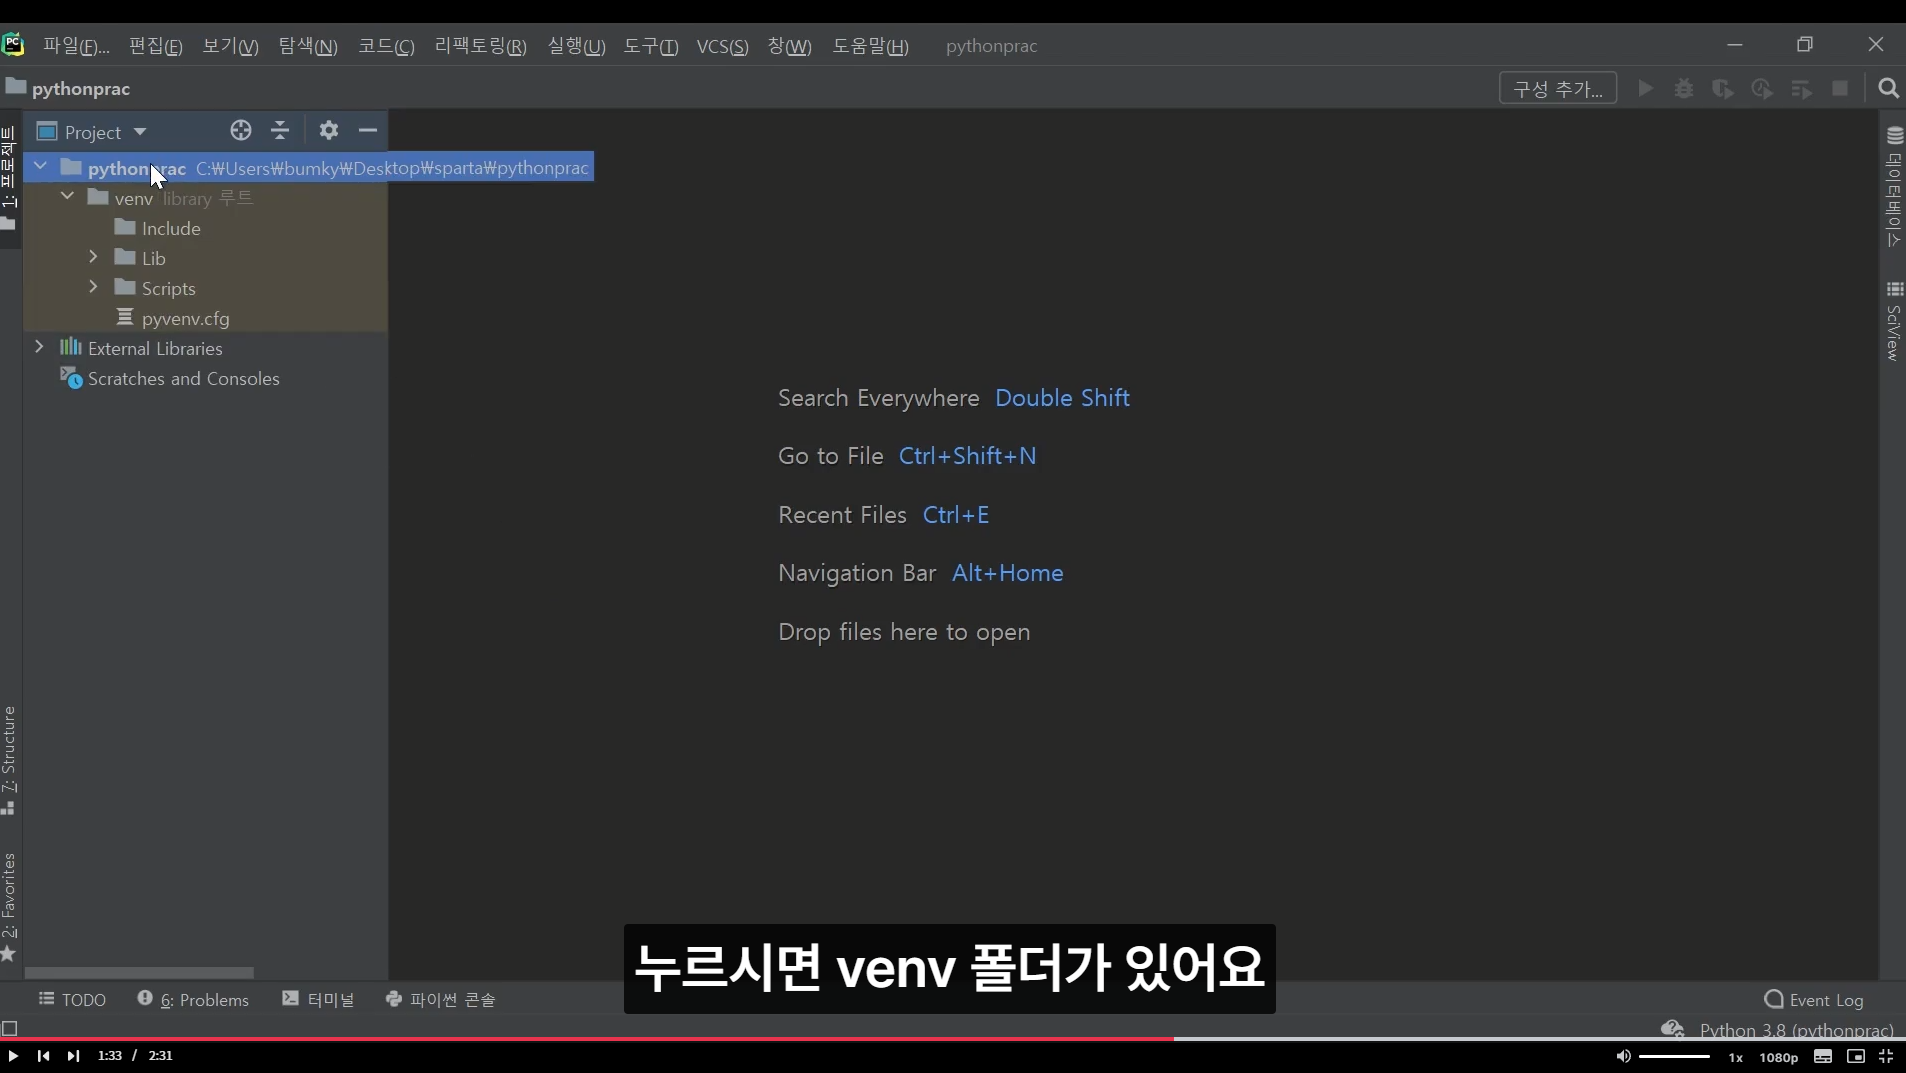Toggle the Z: Structure side tab
Viewport: 1906px width, 1073px height.
pyautogui.click(x=9, y=760)
